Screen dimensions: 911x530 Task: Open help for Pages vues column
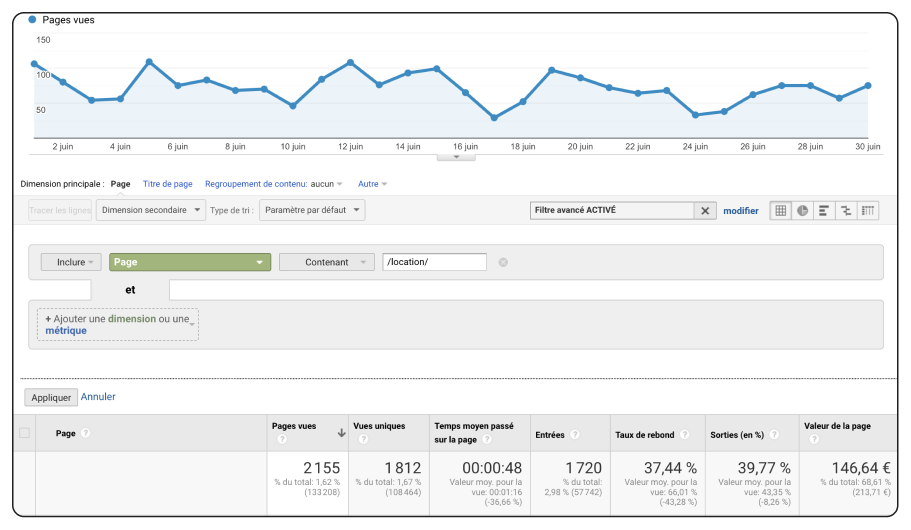(282, 439)
